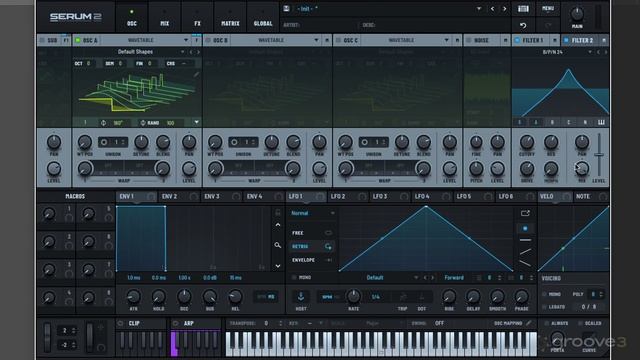This screenshot has width=640, height=360.
Task: Open the MENU button
Action: 548,9
